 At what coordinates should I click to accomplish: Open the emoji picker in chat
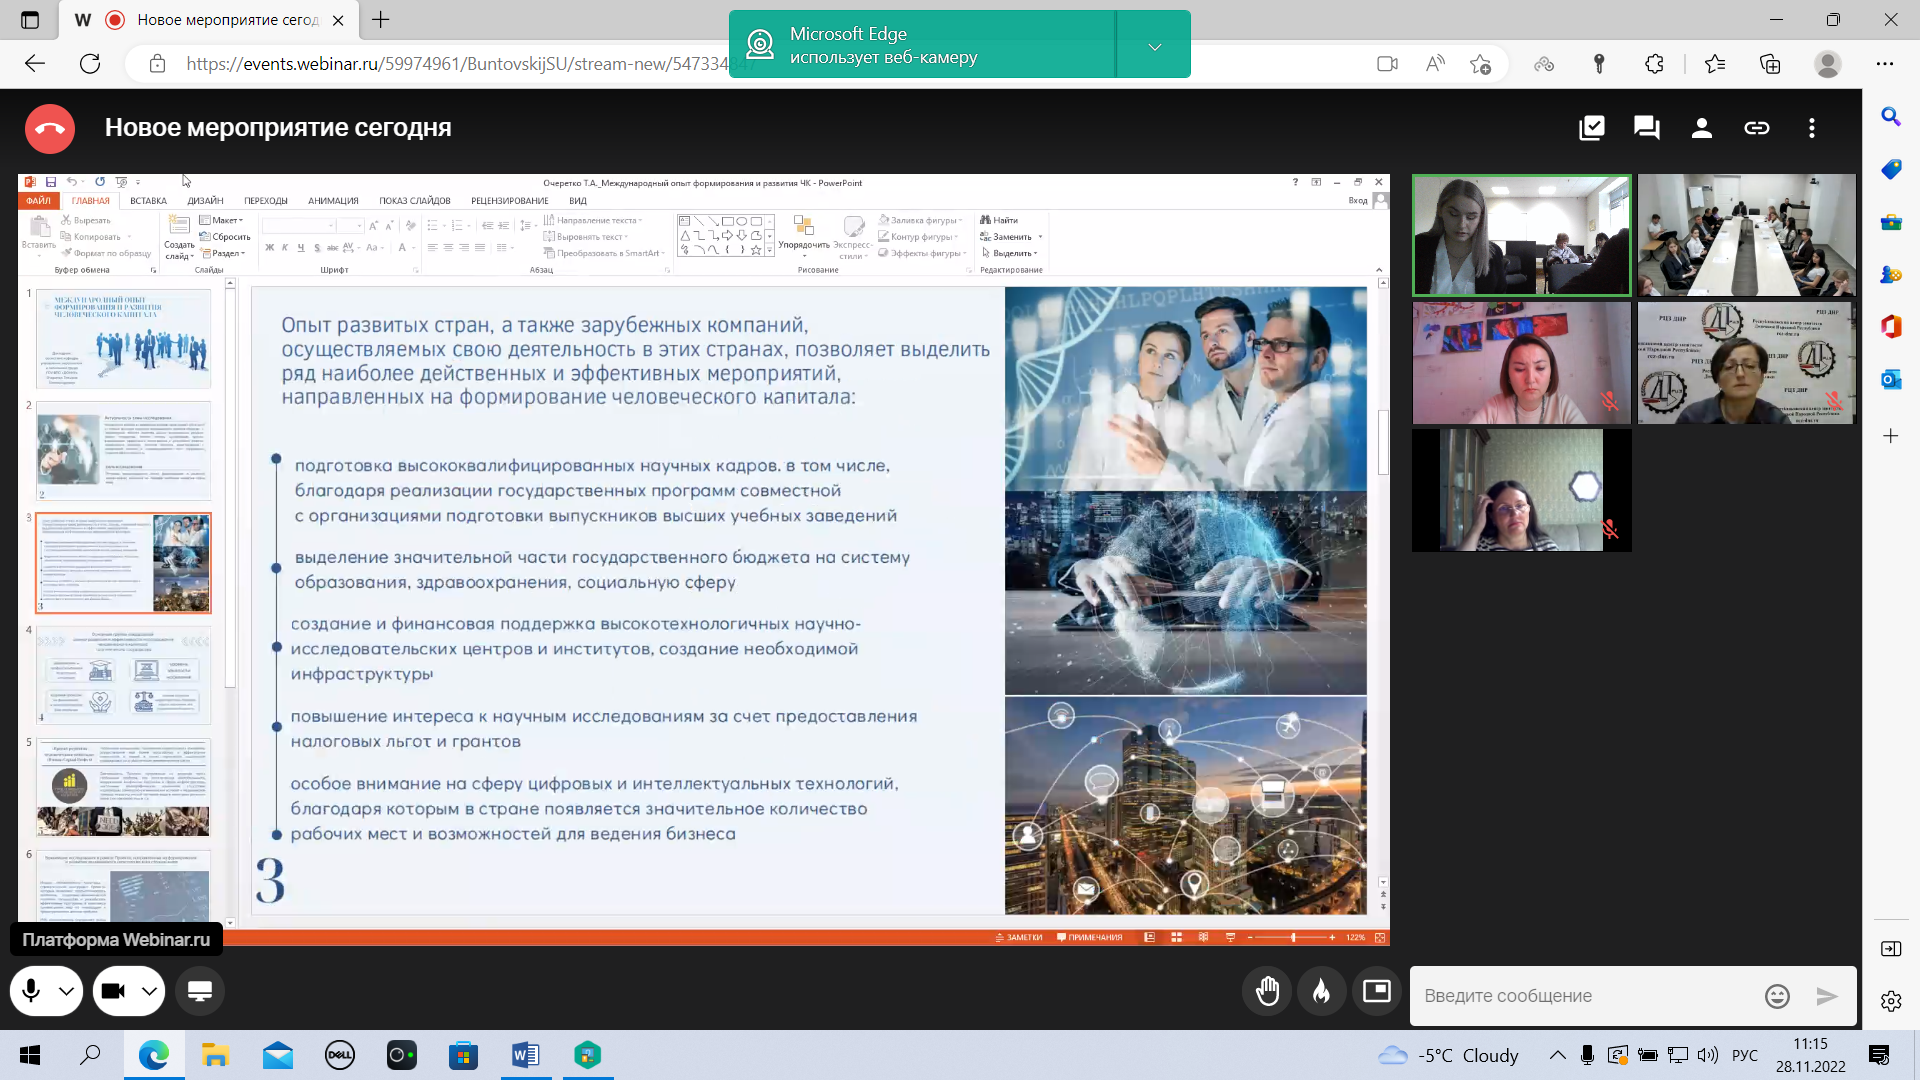[1777, 996]
